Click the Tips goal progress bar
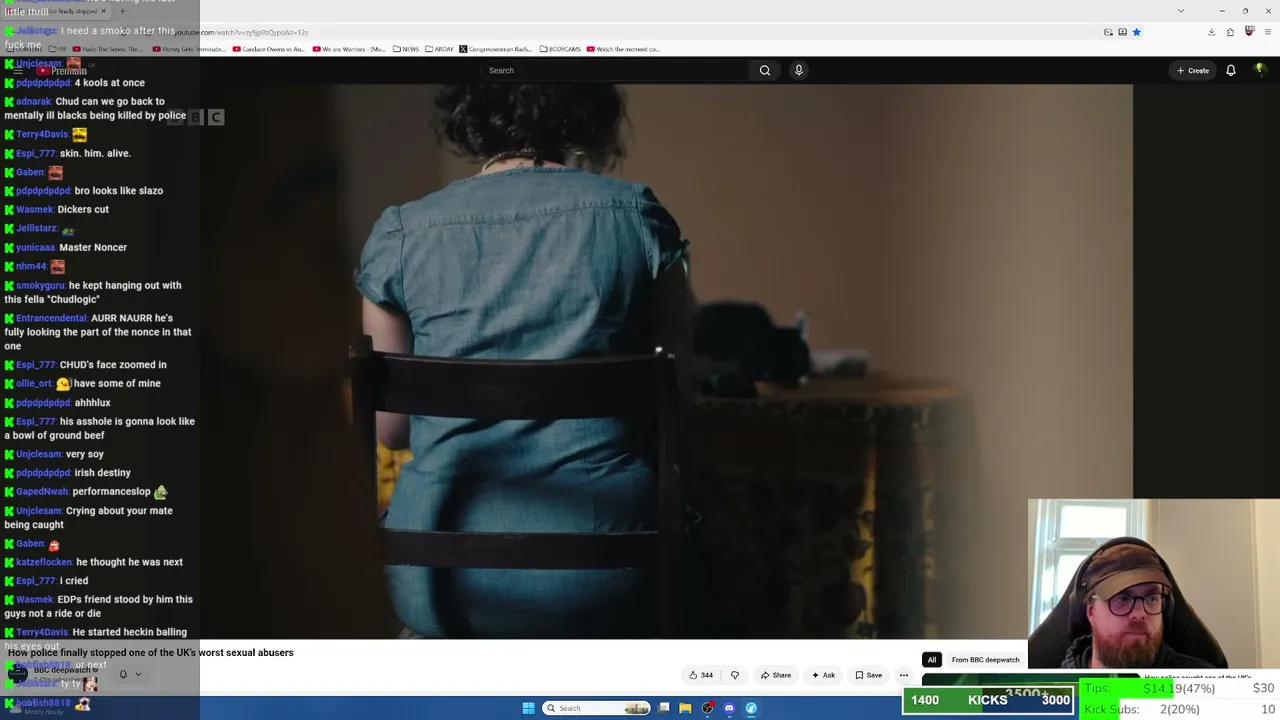This screenshot has width=1280, height=720. pyautogui.click(x=1180, y=689)
